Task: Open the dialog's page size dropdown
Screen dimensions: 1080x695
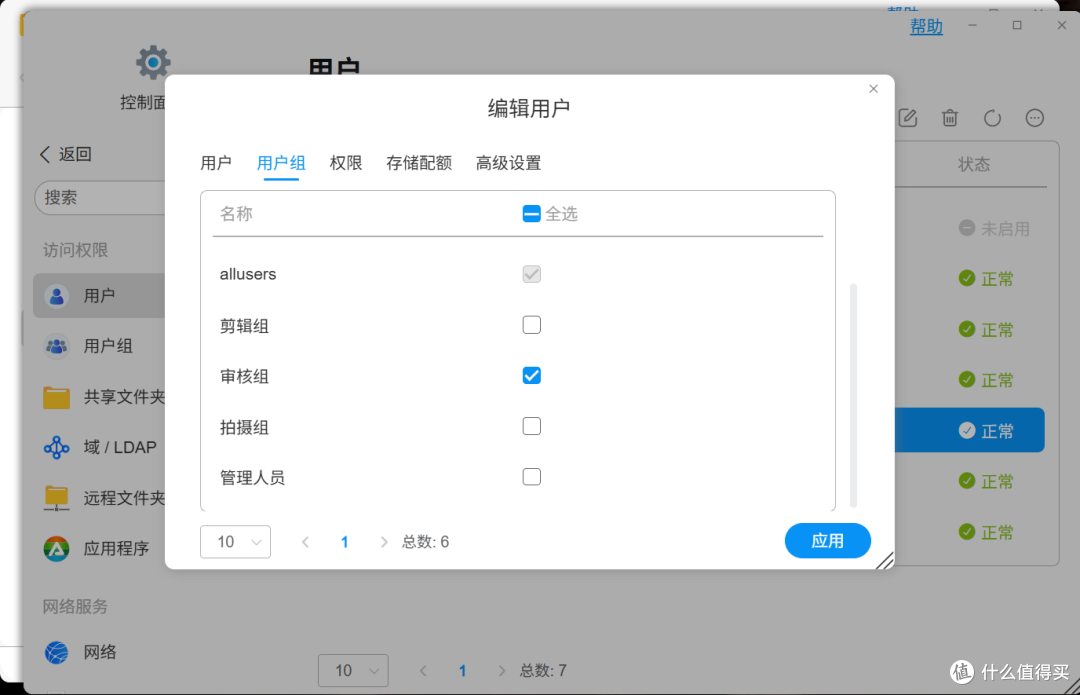Action: click(x=236, y=541)
